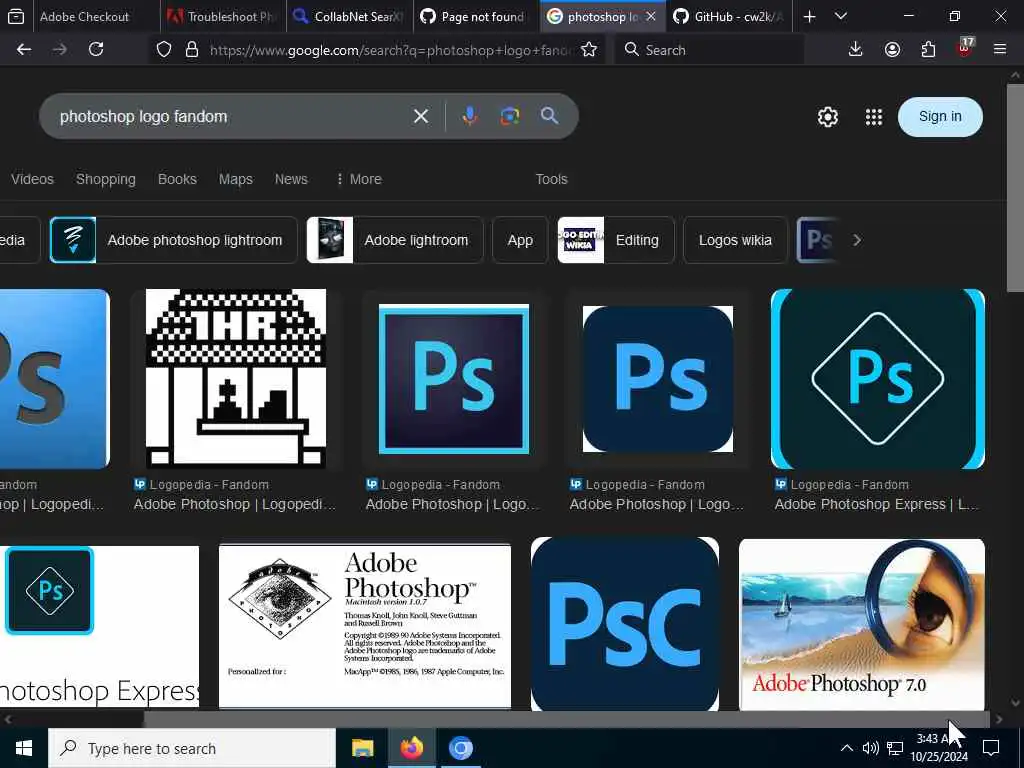This screenshot has height=768, width=1024.
Task: Click the horizontal scrollbar thumb at the bottom
Action: click(567, 720)
